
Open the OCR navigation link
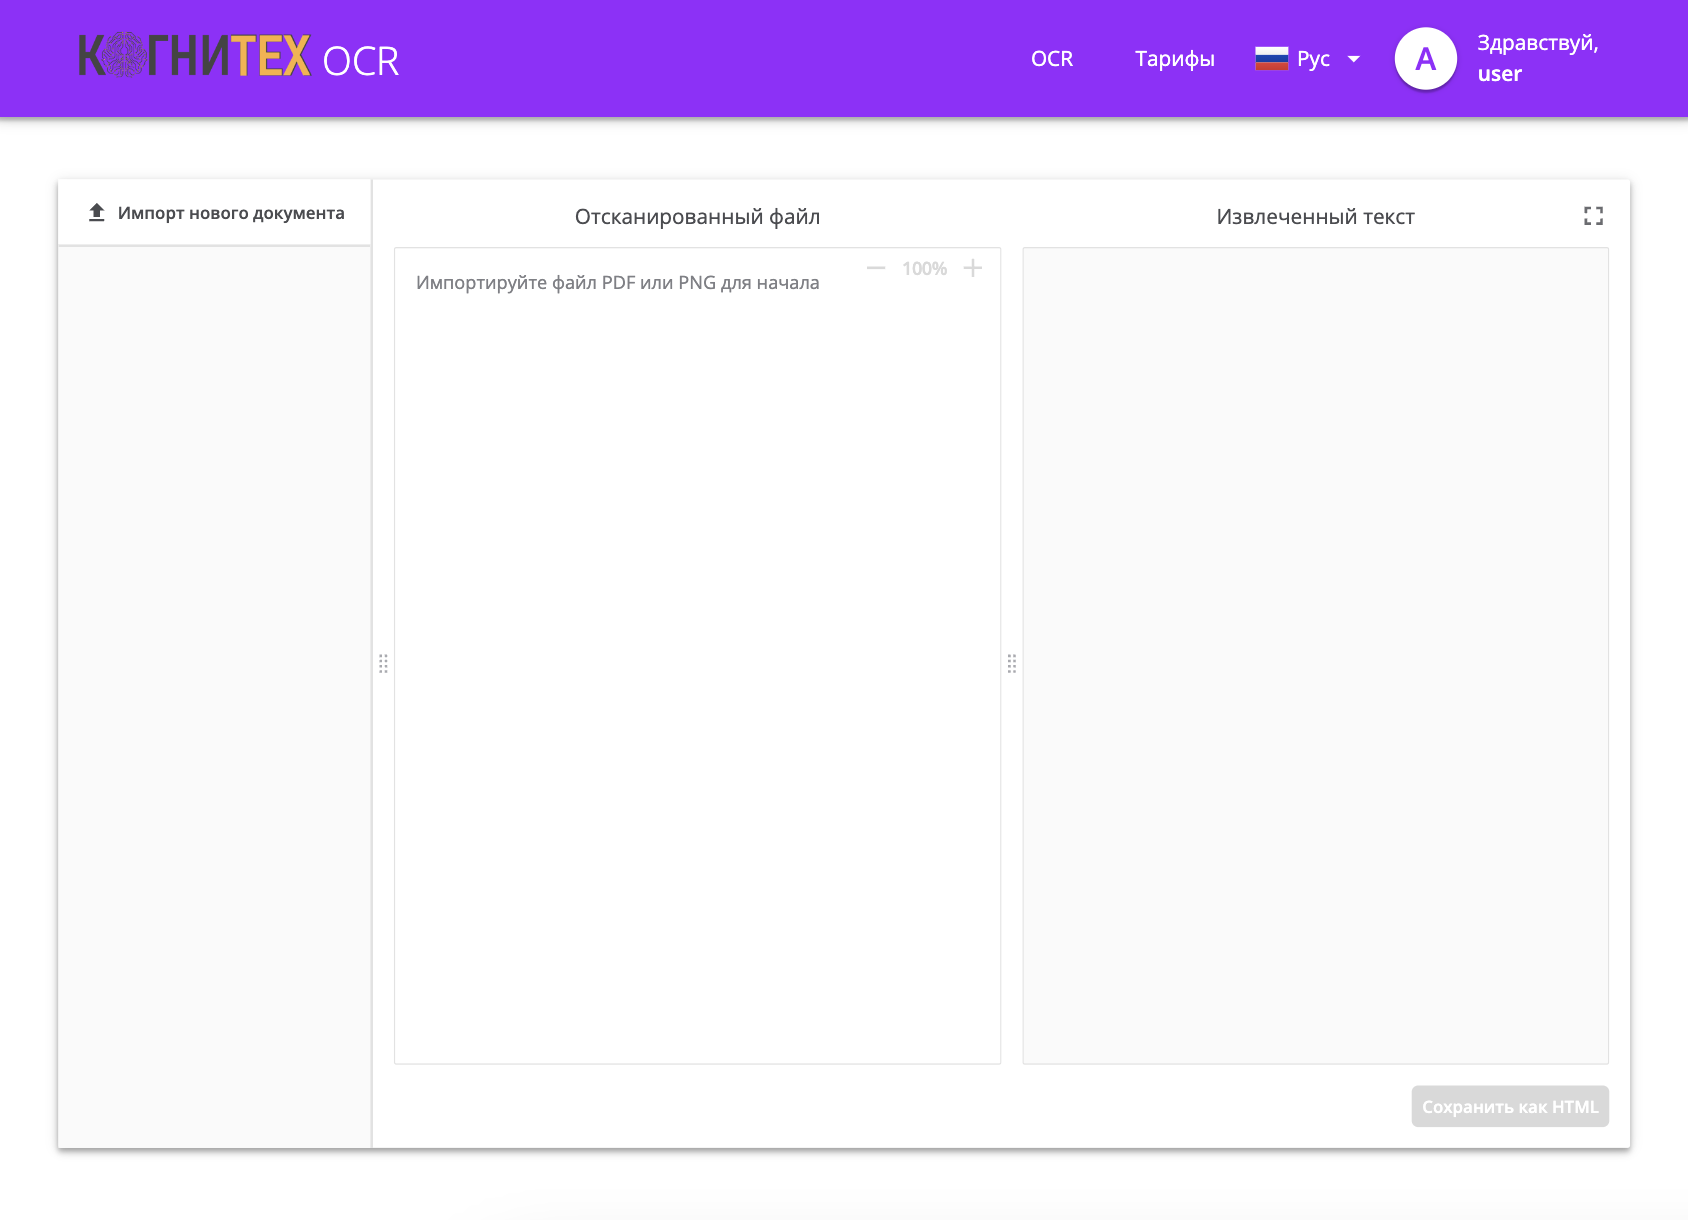coord(1051,59)
